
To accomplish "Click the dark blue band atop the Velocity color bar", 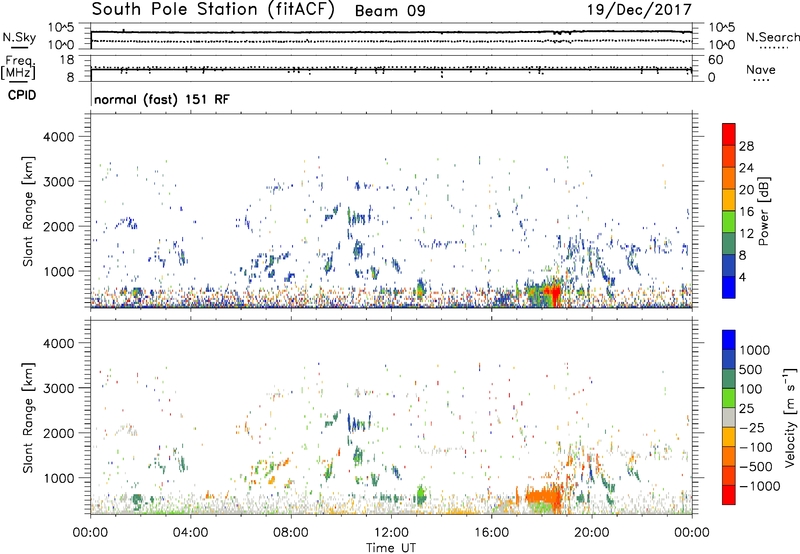I will [x=729, y=340].
